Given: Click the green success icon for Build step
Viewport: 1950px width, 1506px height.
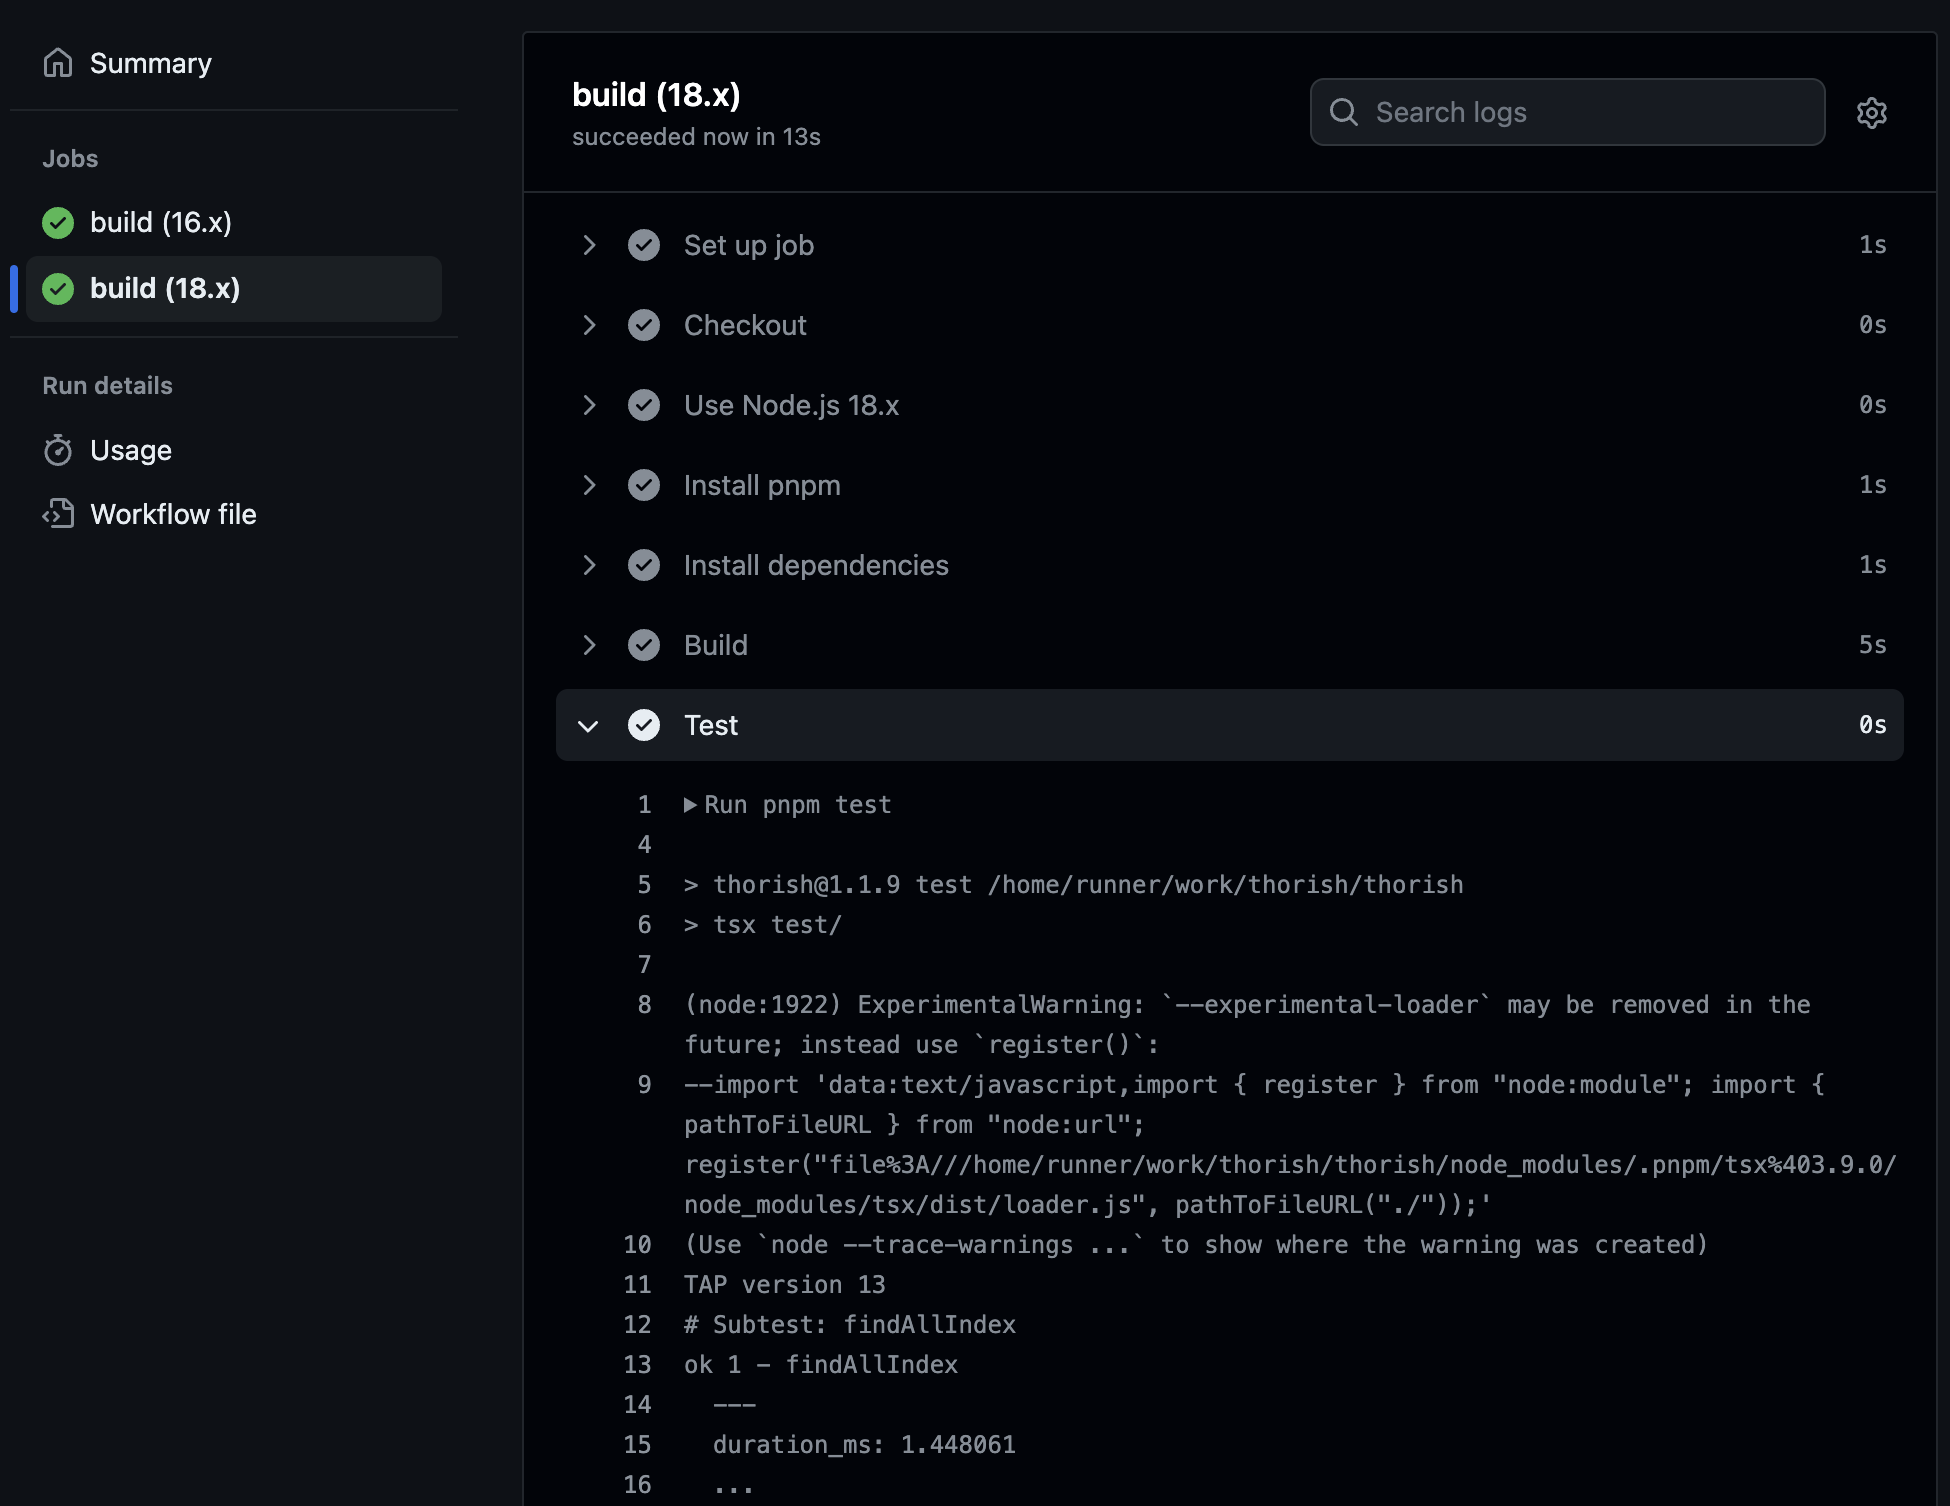Looking at the screenshot, I should click(644, 644).
